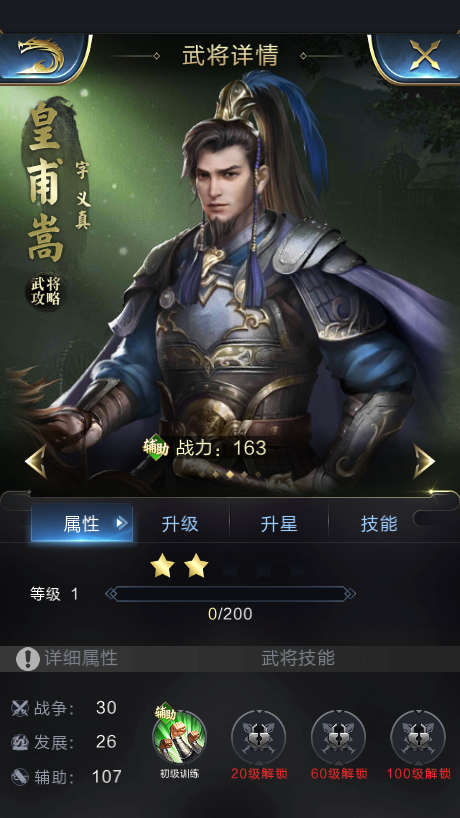This screenshot has height=818, width=460.
Task: Tap locked skill unlocking at 100级
Action: point(418,737)
